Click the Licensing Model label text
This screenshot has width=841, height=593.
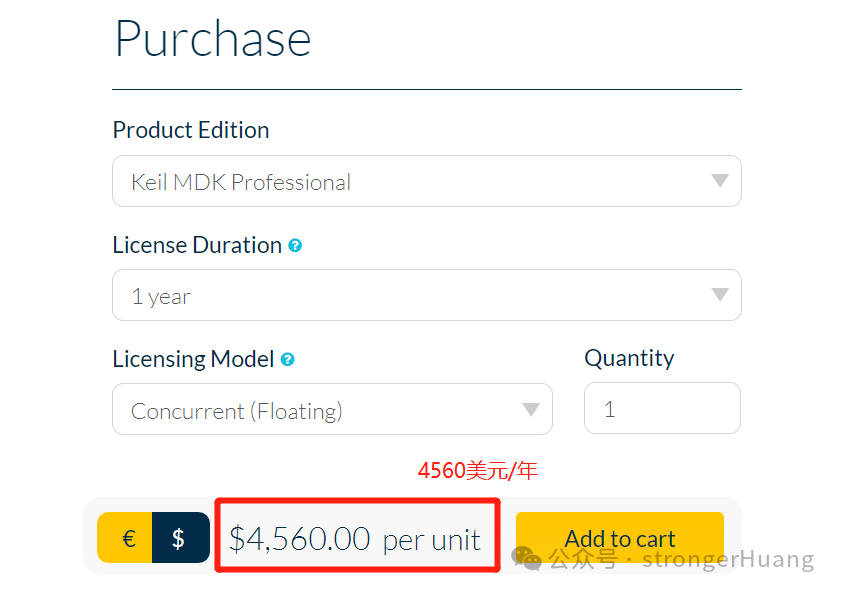(x=193, y=359)
